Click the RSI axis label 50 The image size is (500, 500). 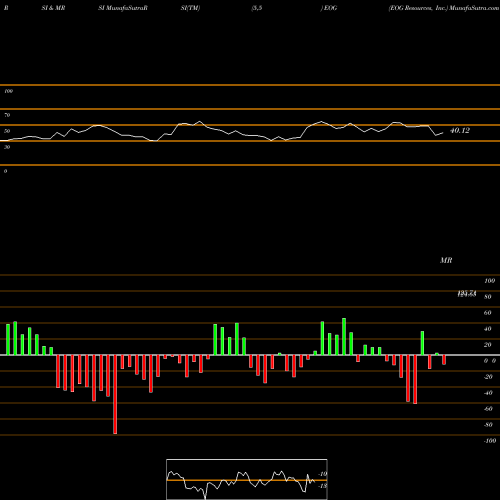pos(7,131)
